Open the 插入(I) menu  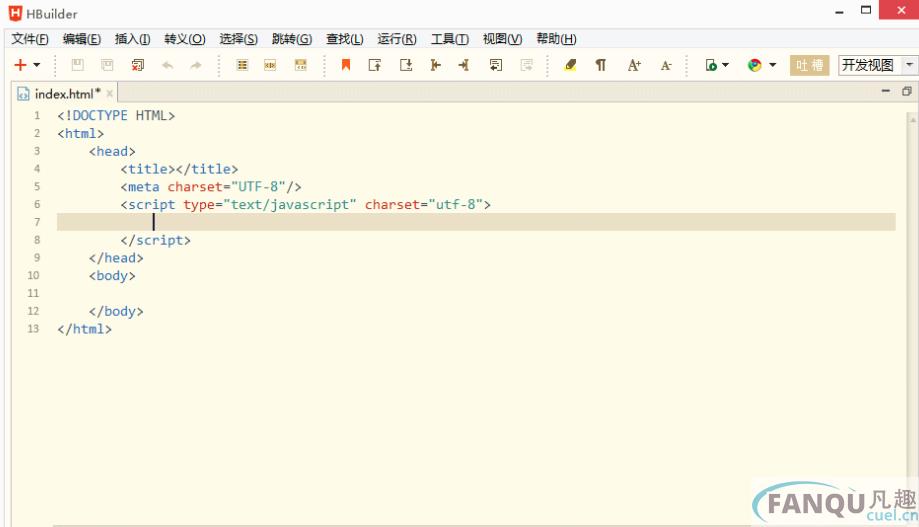[x=132, y=39]
